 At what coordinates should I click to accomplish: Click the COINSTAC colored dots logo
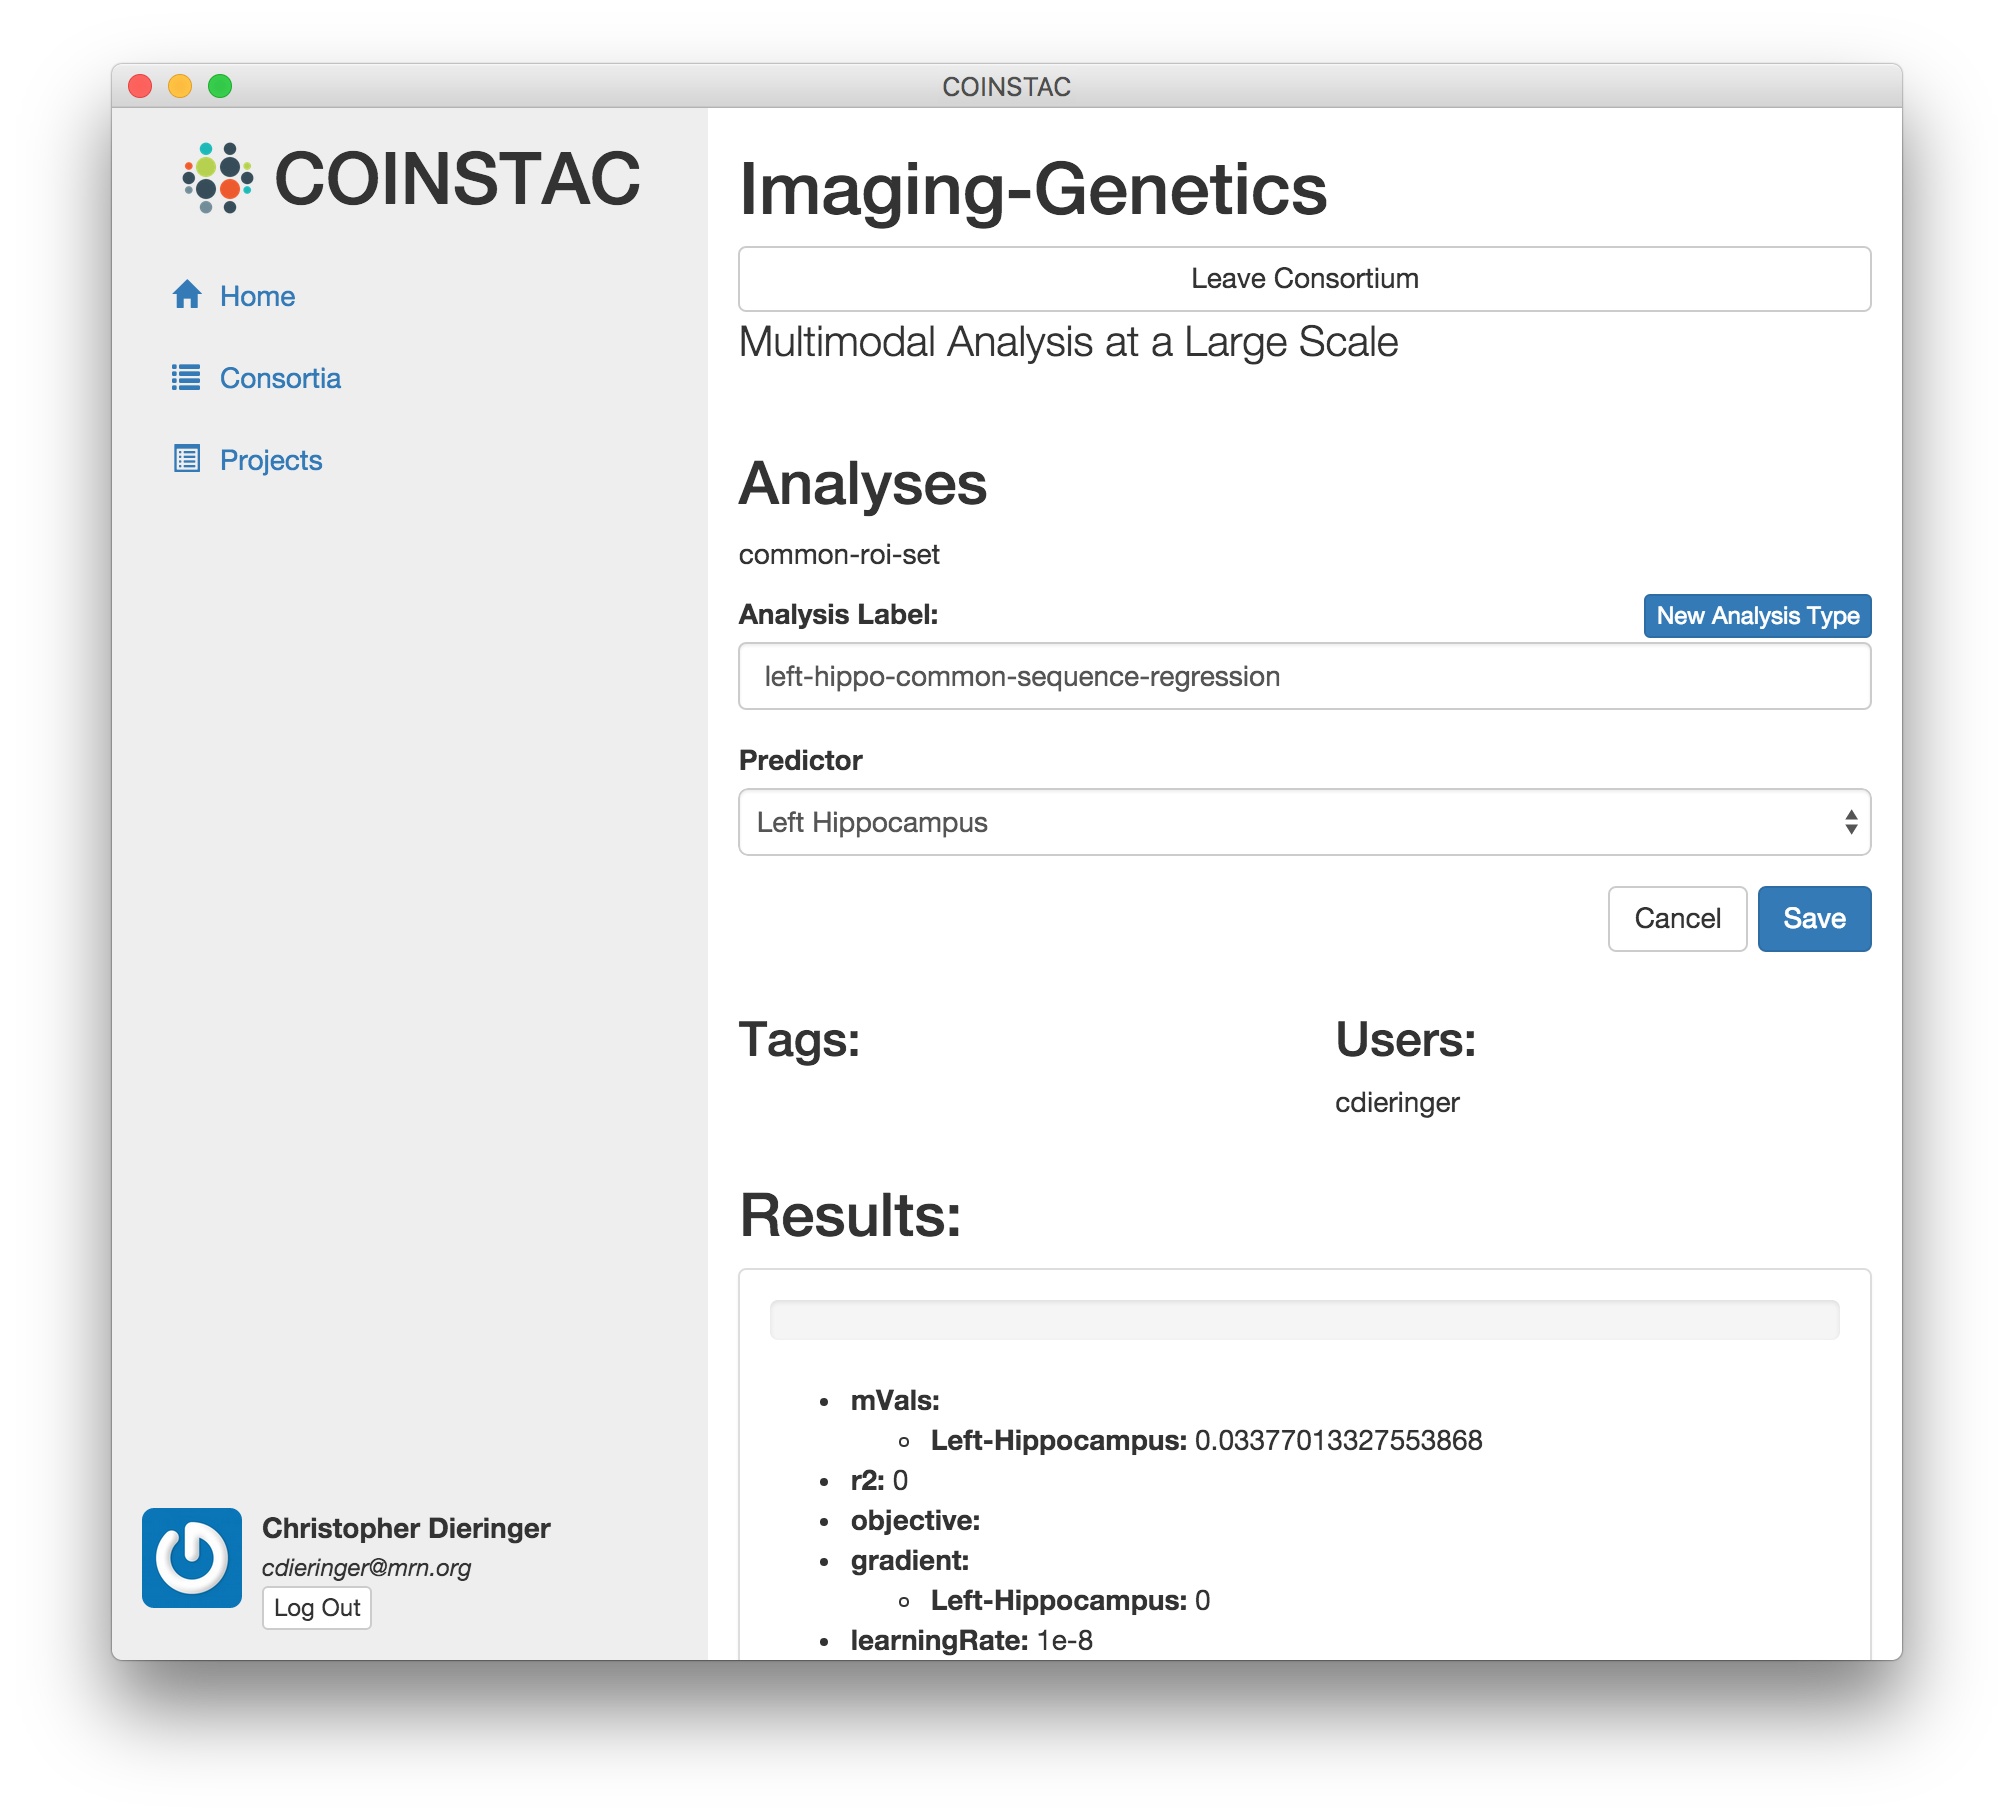[x=217, y=178]
